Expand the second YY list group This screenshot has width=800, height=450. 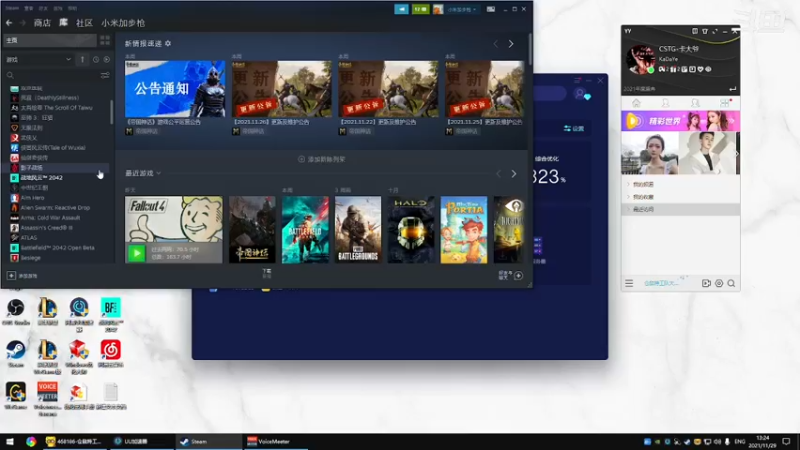[x=681, y=197]
